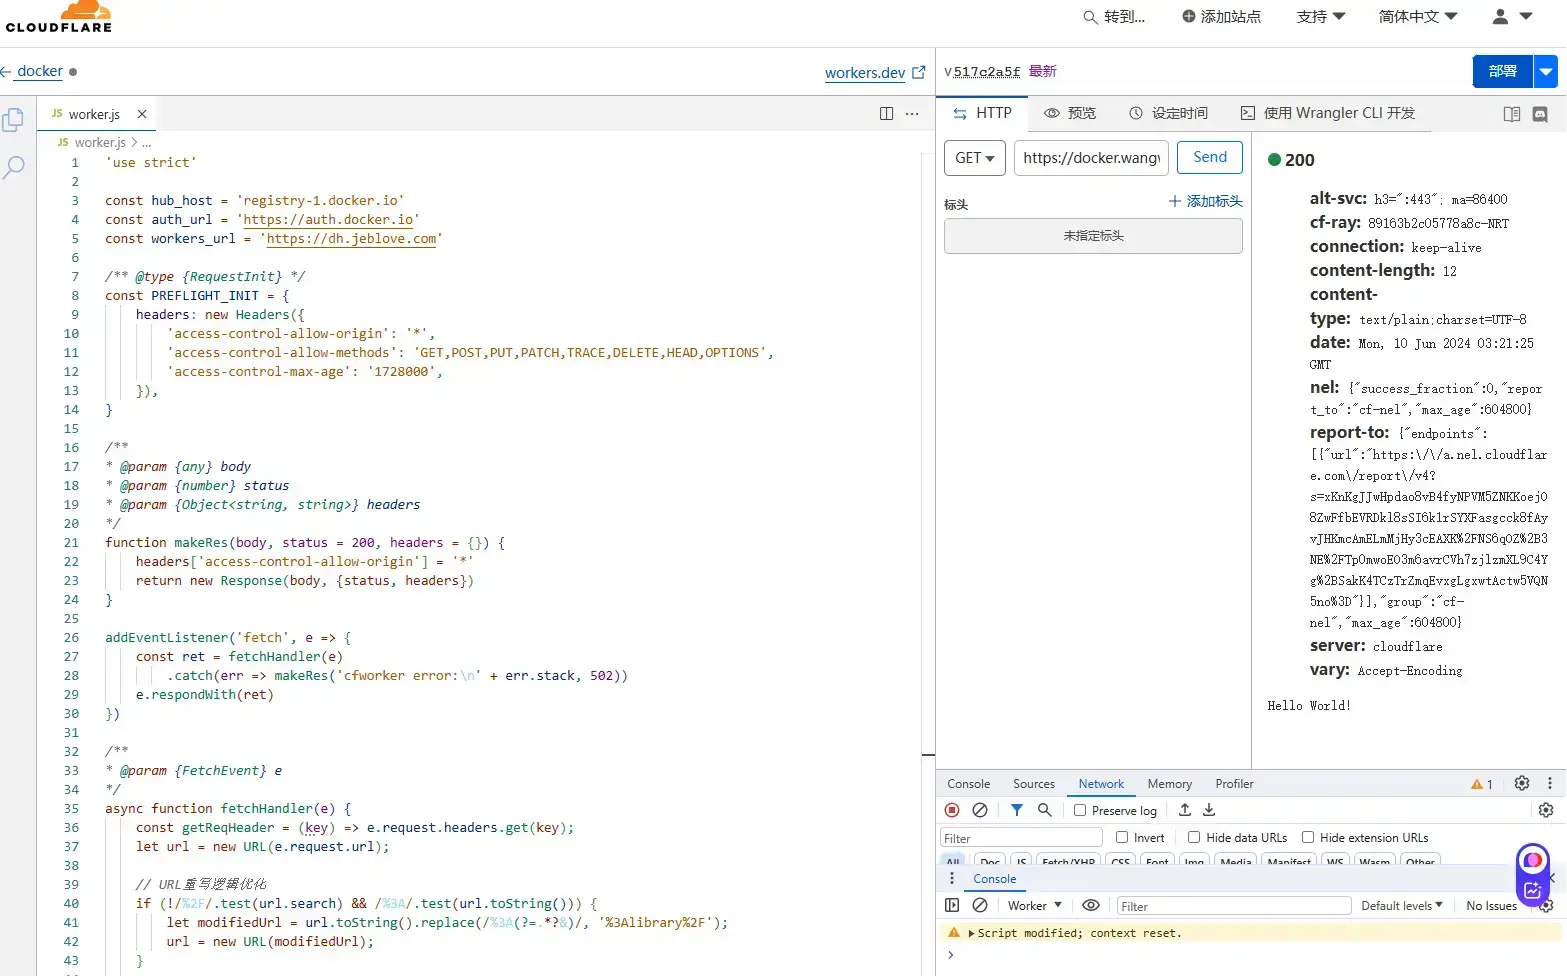Click the warnings count indicator
Image resolution: width=1567 pixels, height=976 pixels.
1482,784
